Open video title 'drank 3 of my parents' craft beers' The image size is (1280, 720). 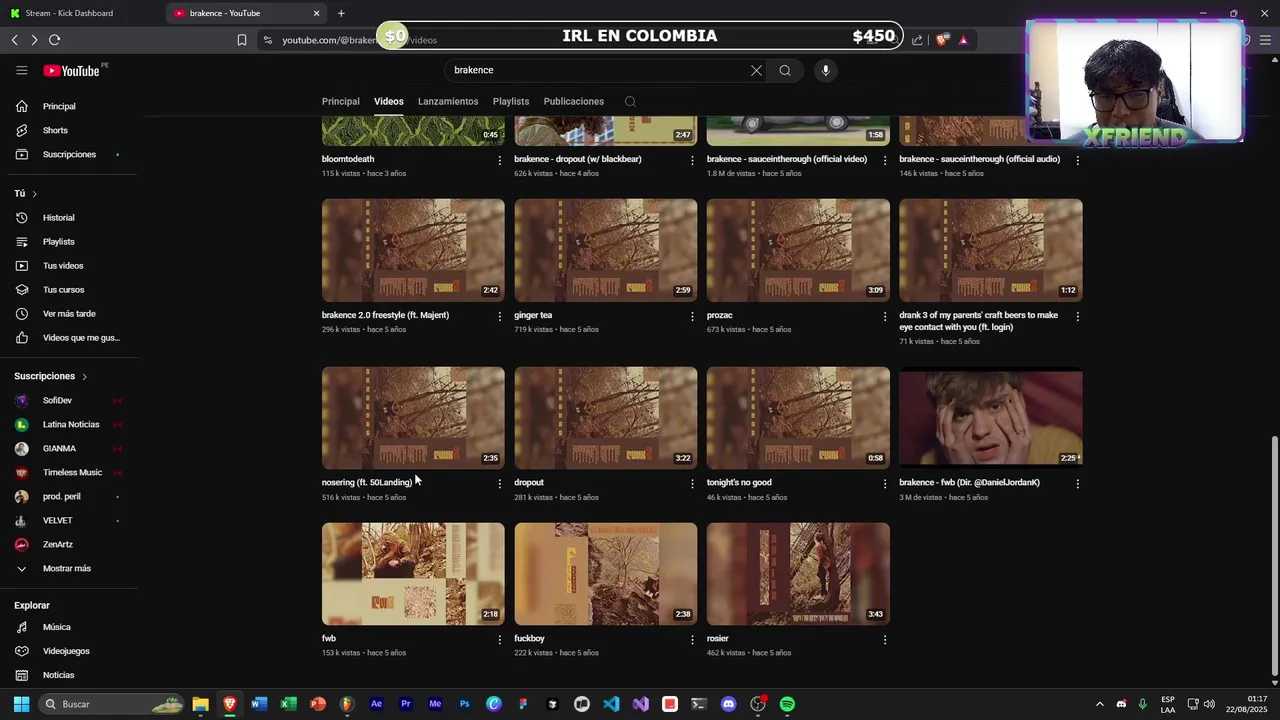pos(978,321)
